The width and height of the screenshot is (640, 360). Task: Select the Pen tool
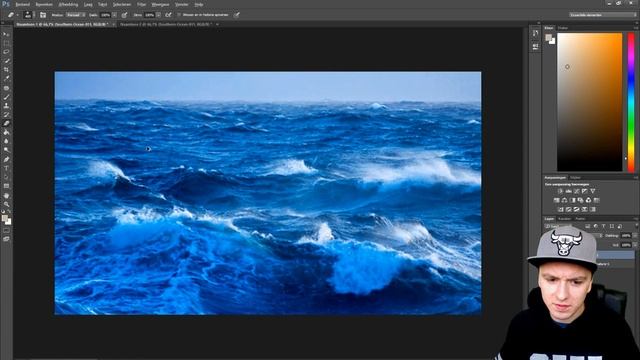pyautogui.click(x=6, y=159)
